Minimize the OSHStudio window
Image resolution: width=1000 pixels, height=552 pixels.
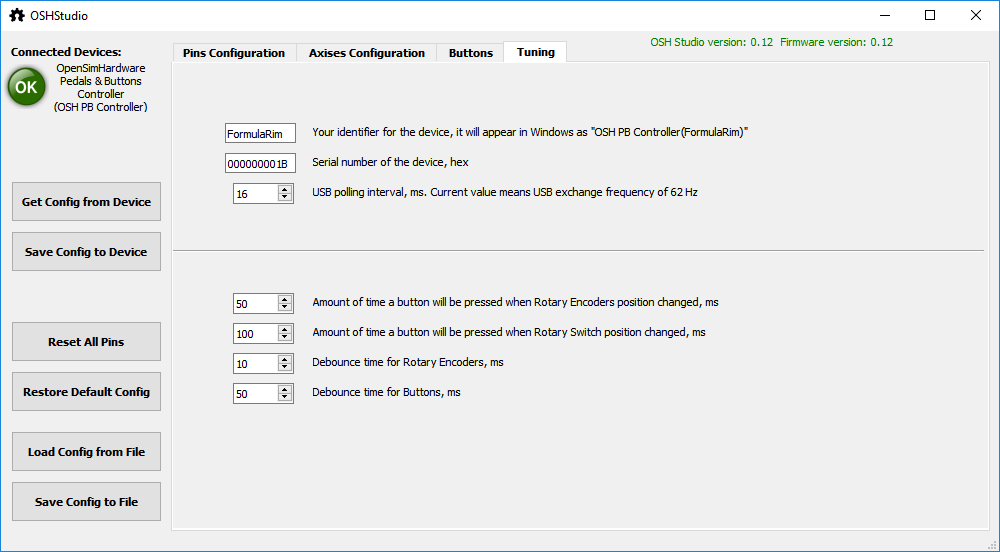(884, 15)
